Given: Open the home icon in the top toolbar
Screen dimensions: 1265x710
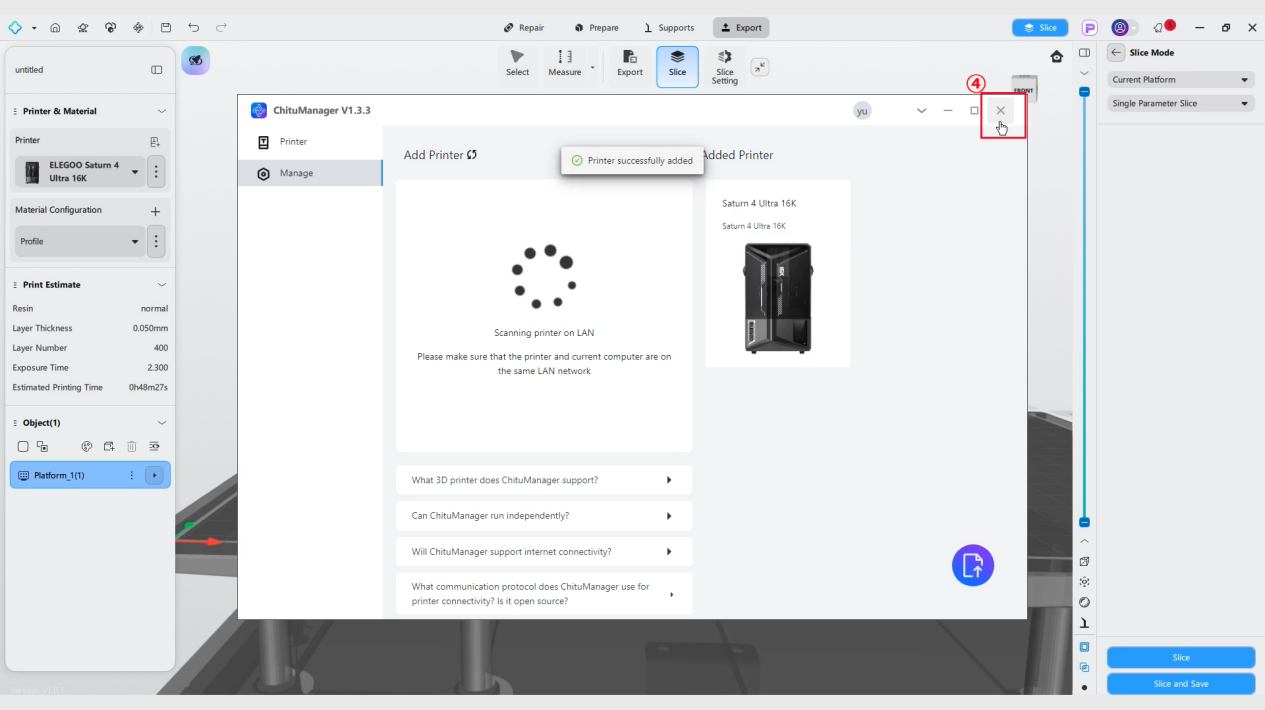Looking at the screenshot, I should [58, 28].
